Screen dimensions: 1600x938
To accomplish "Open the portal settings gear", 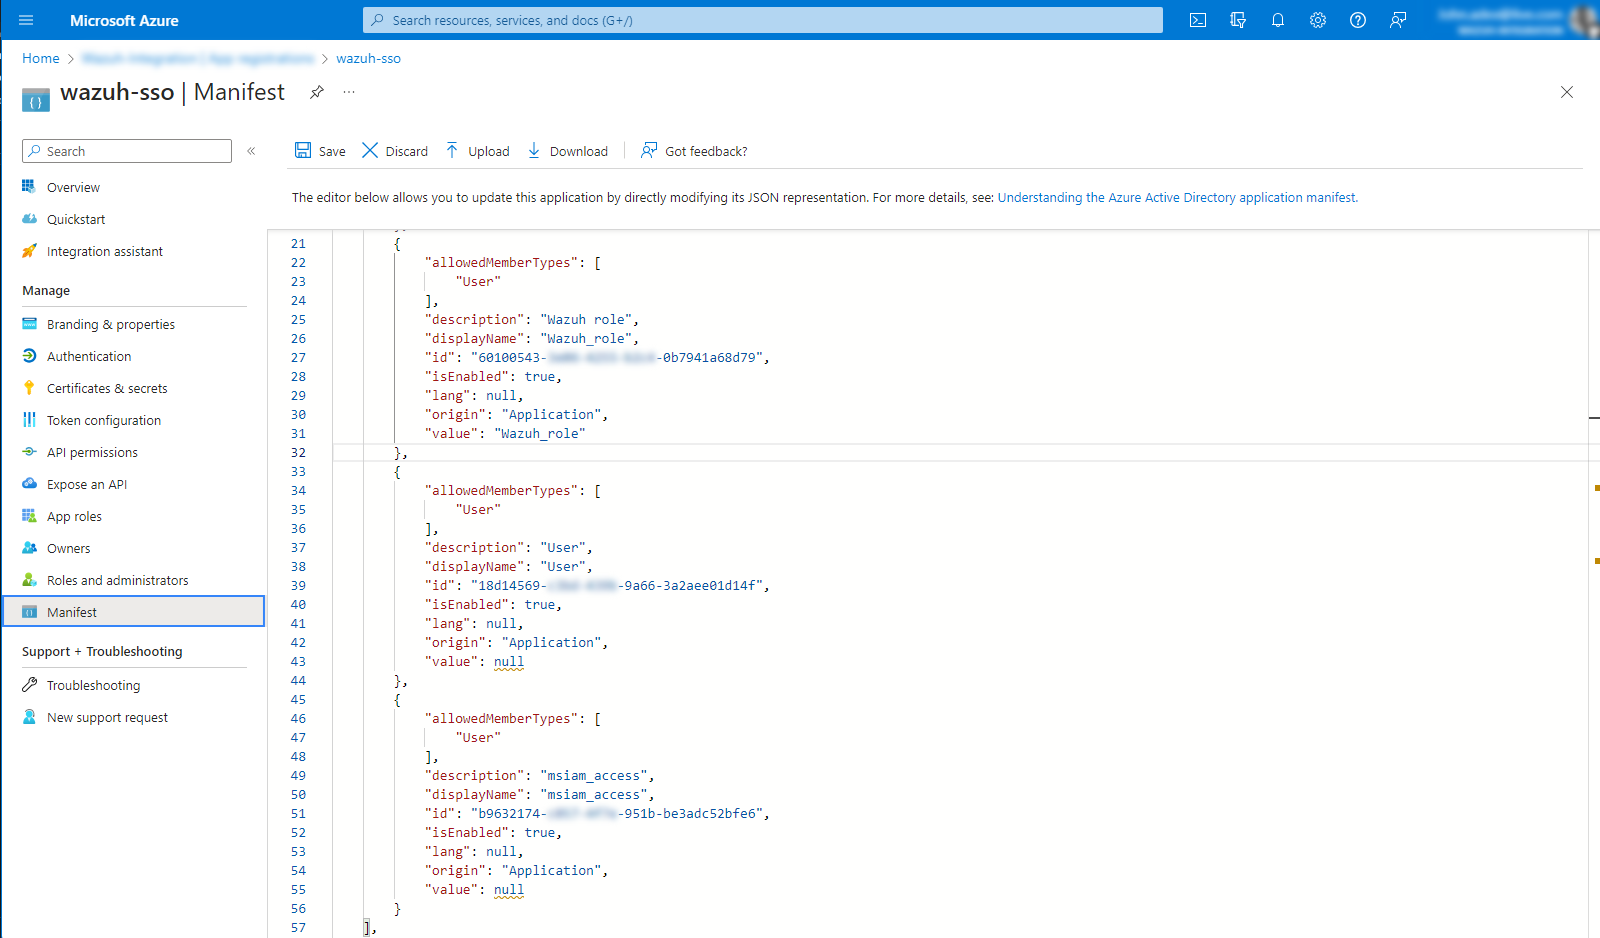I will tap(1318, 20).
